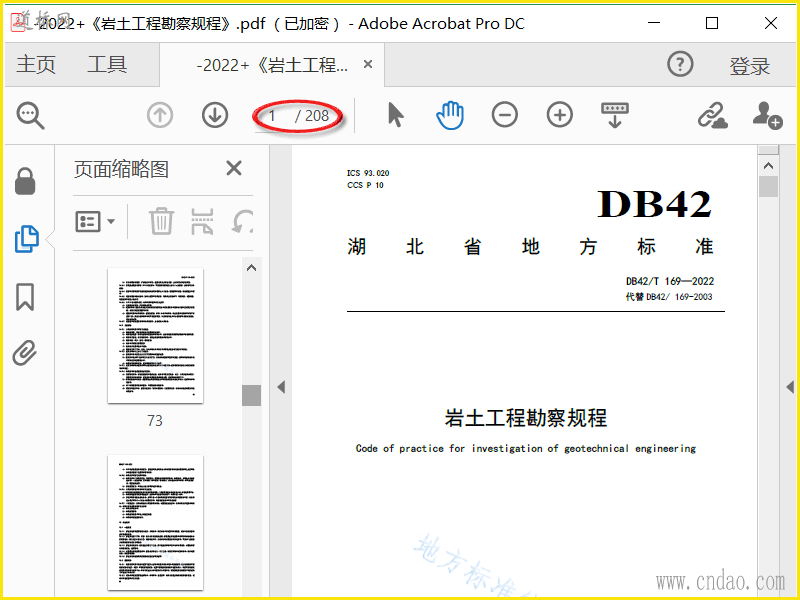Toggle page thumbnails panel icon
Screen dimensions: 800x600
coord(26,239)
